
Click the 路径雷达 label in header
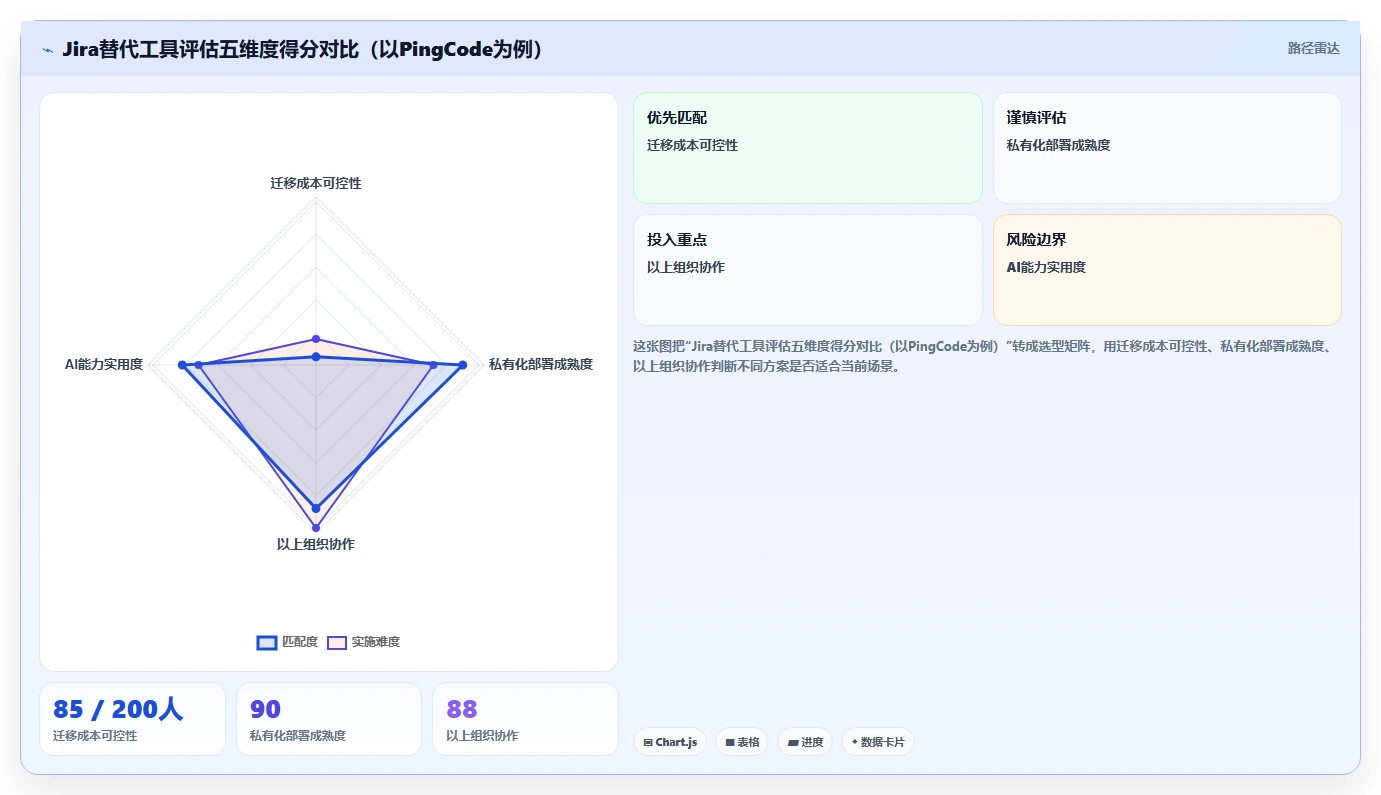[x=1313, y=48]
